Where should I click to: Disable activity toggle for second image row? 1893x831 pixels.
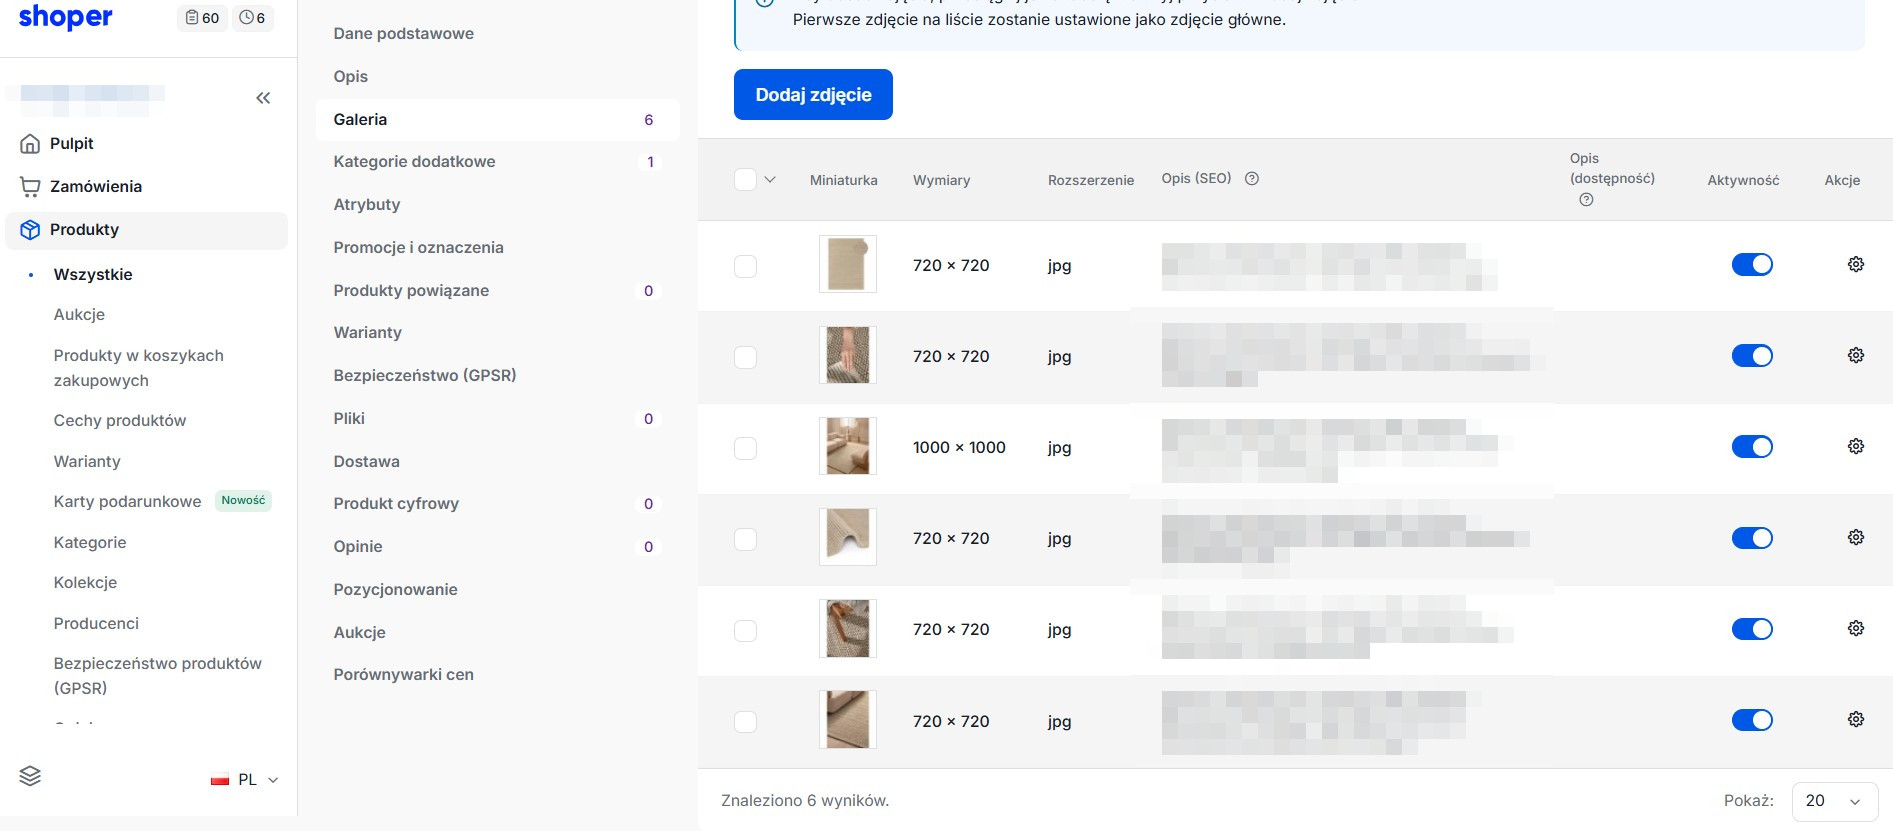(1752, 356)
